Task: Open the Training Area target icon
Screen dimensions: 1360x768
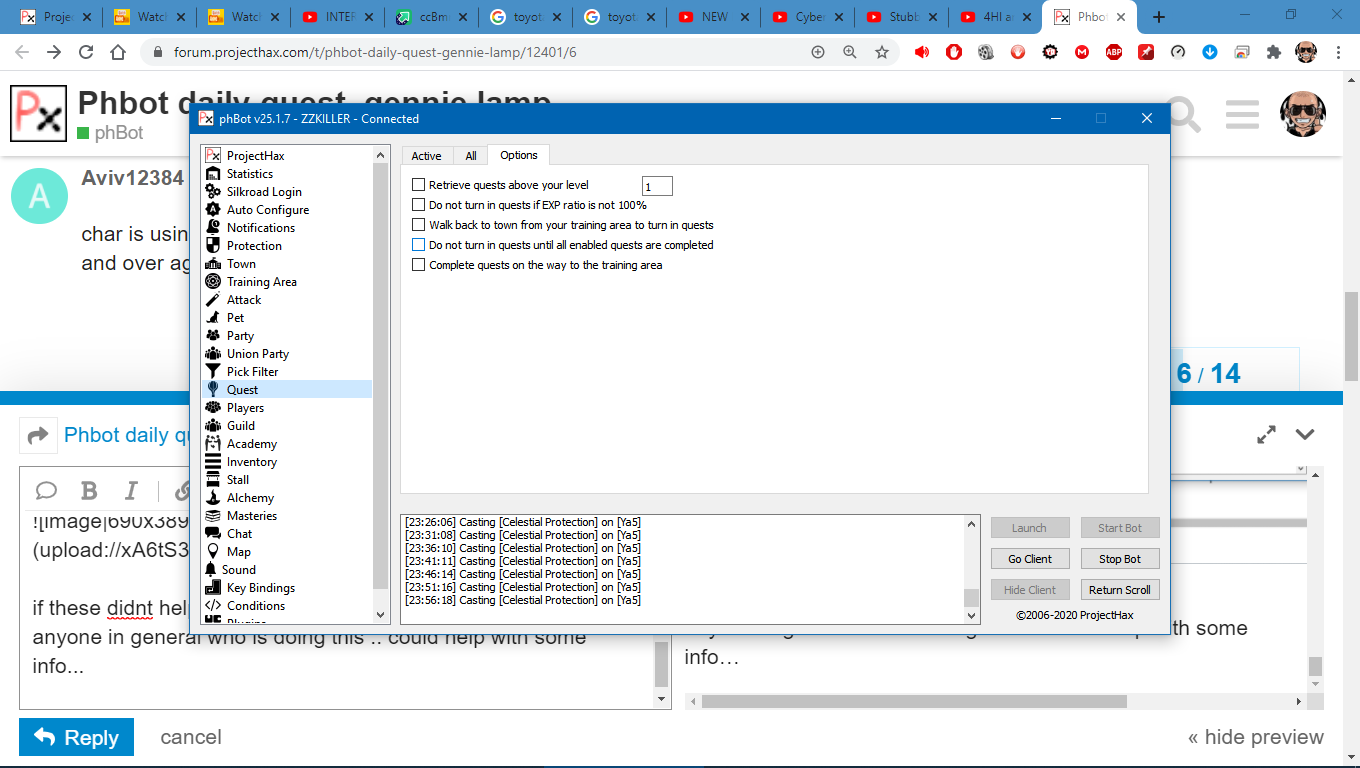Action: tap(212, 282)
